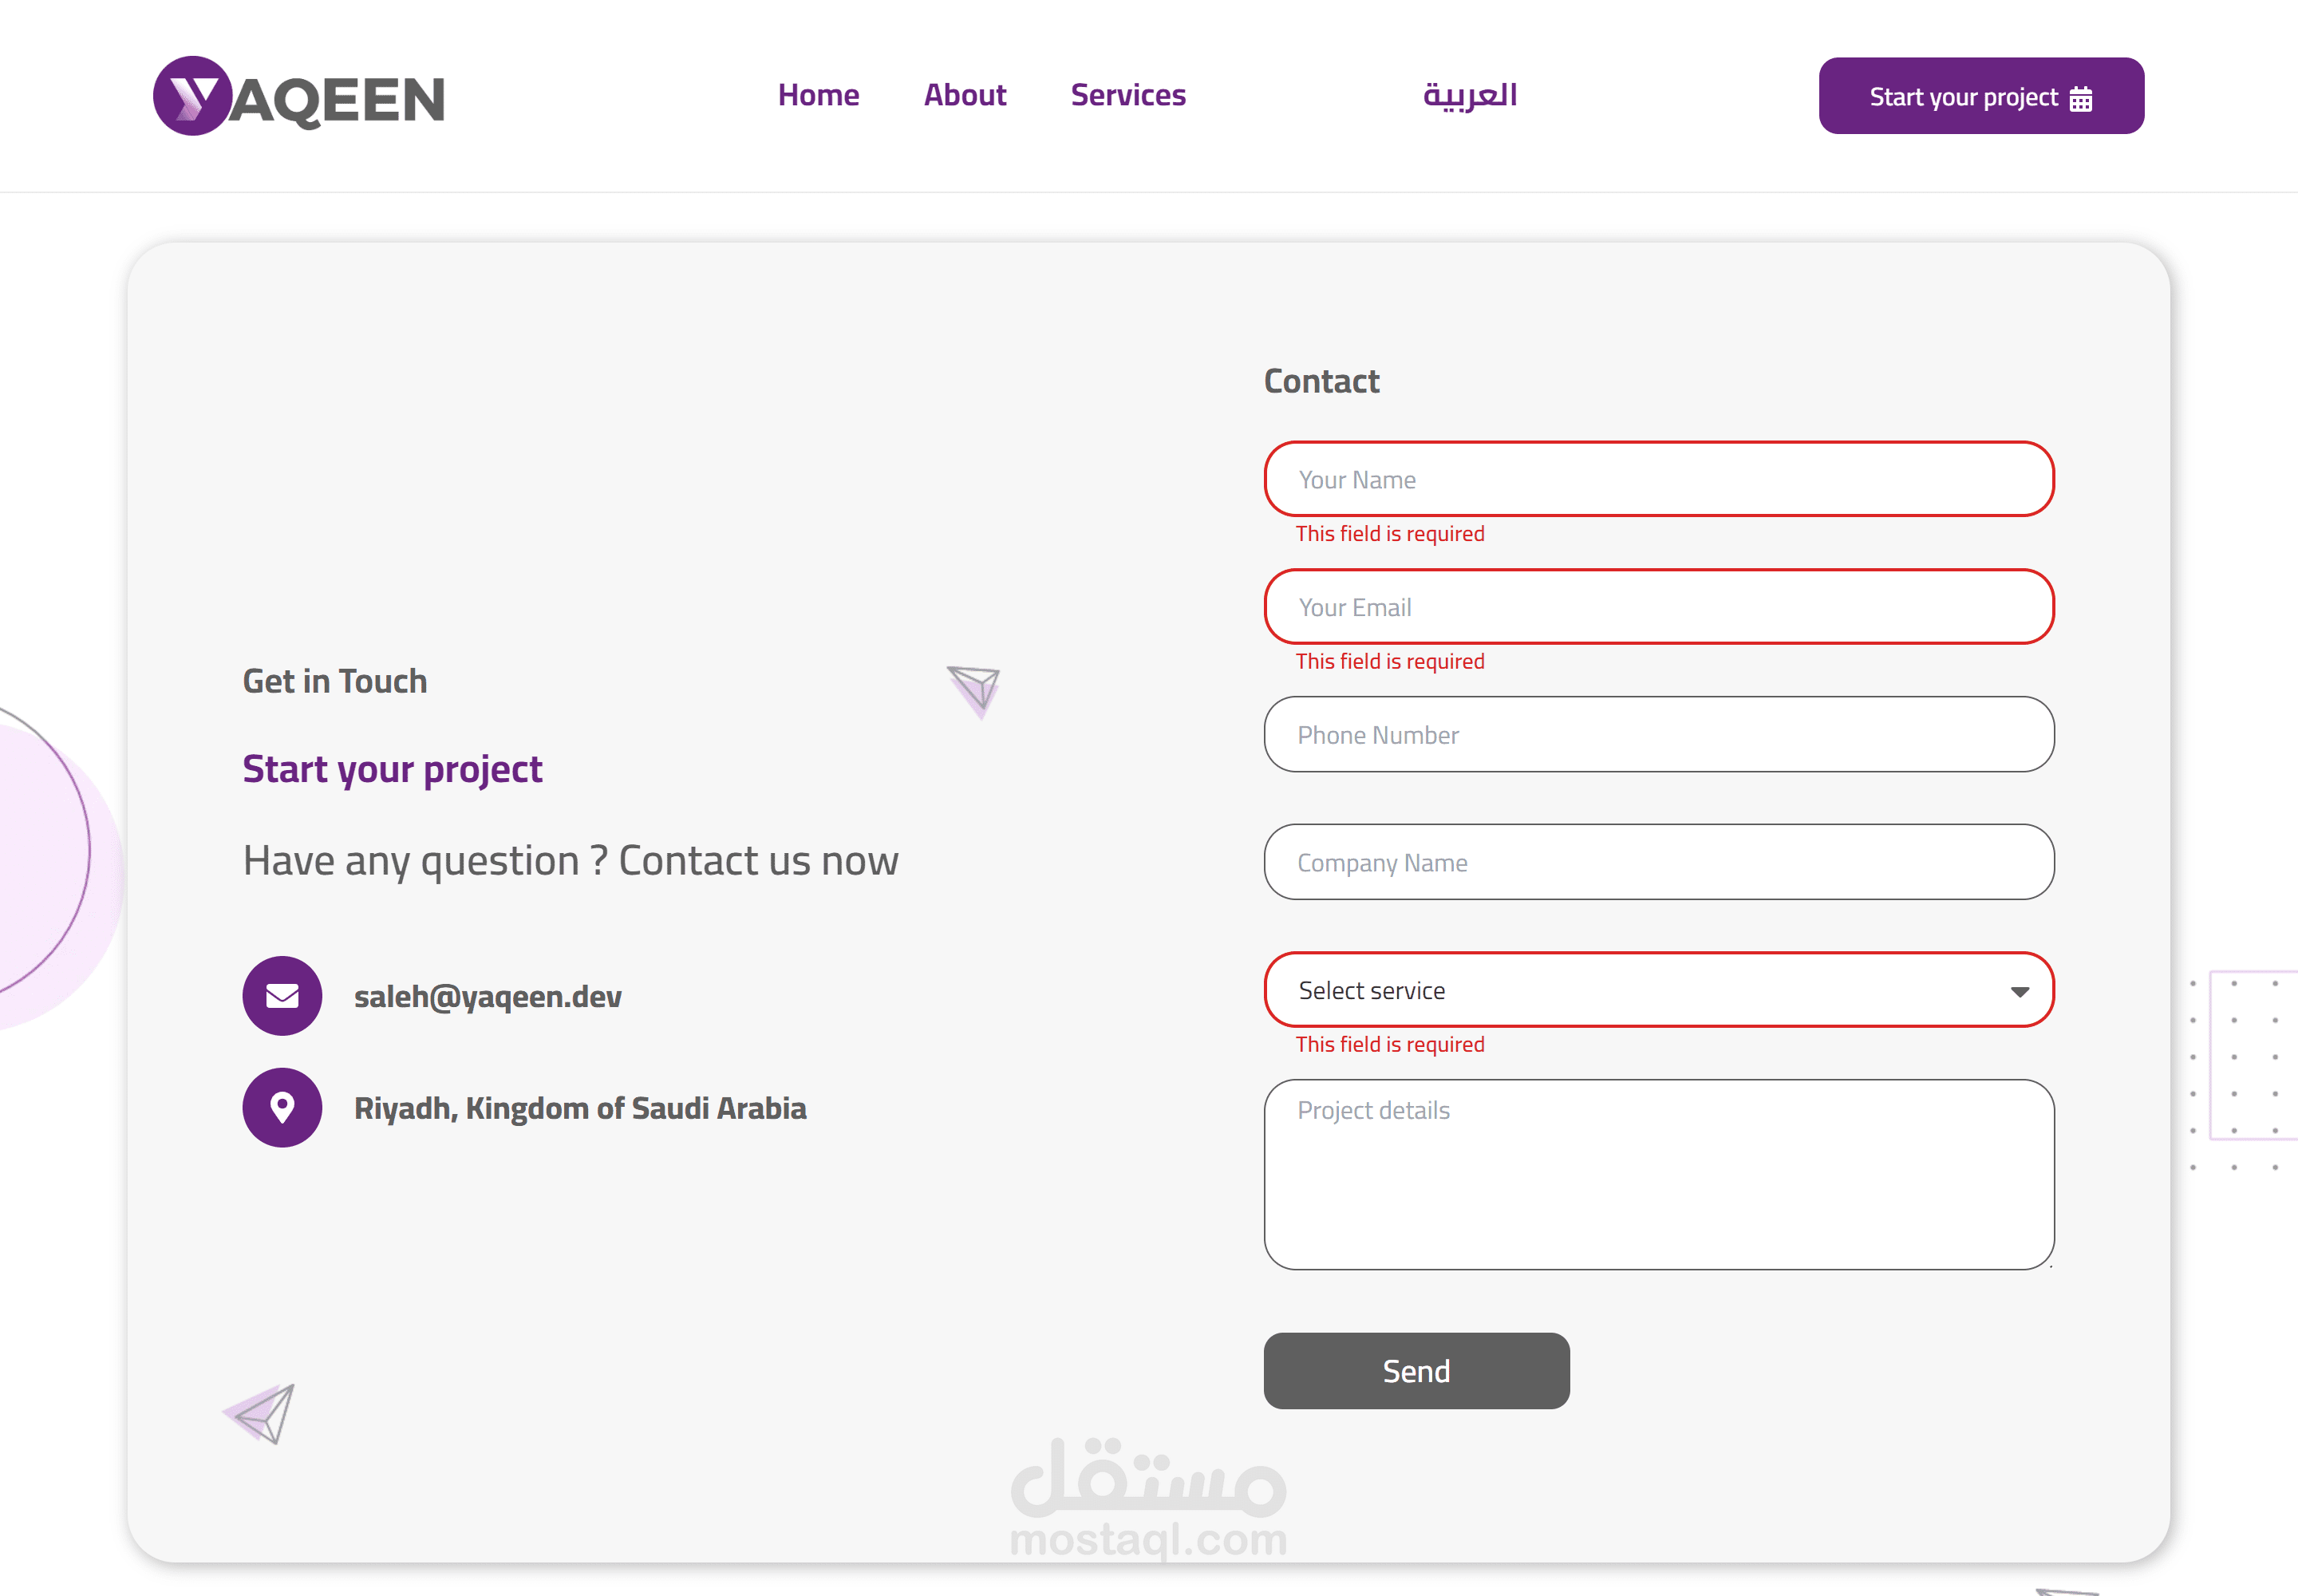Screen dimensions: 2298x1596
Task: Open the Home menu item
Action: [x=818, y=95]
